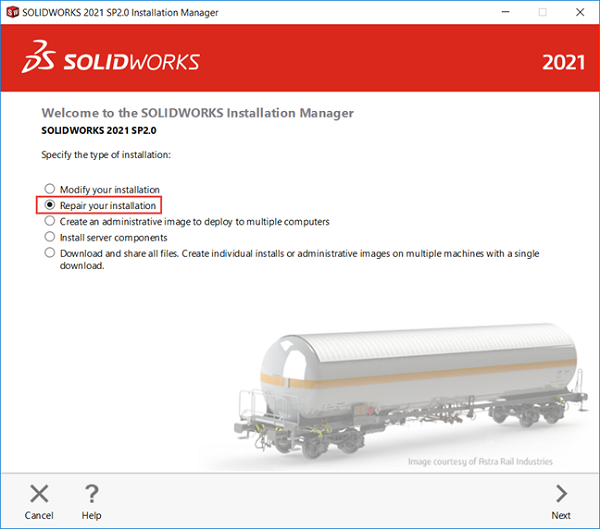The width and height of the screenshot is (600, 529).
Task: Close the Installation Manager window
Action: pos(580,12)
